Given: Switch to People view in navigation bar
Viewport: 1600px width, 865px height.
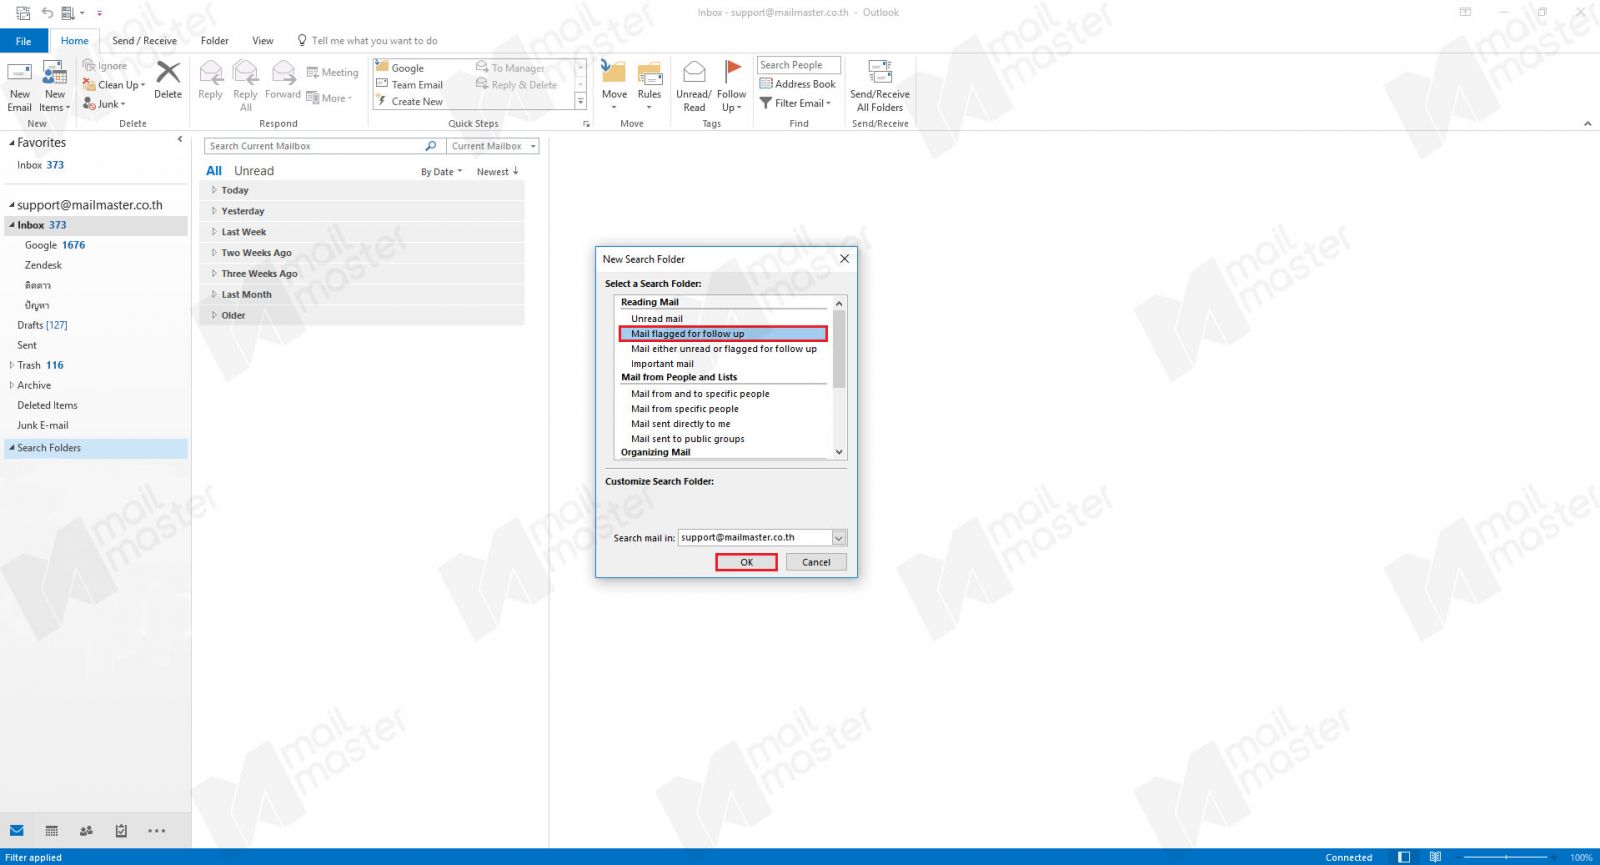Looking at the screenshot, I should point(86,830).
